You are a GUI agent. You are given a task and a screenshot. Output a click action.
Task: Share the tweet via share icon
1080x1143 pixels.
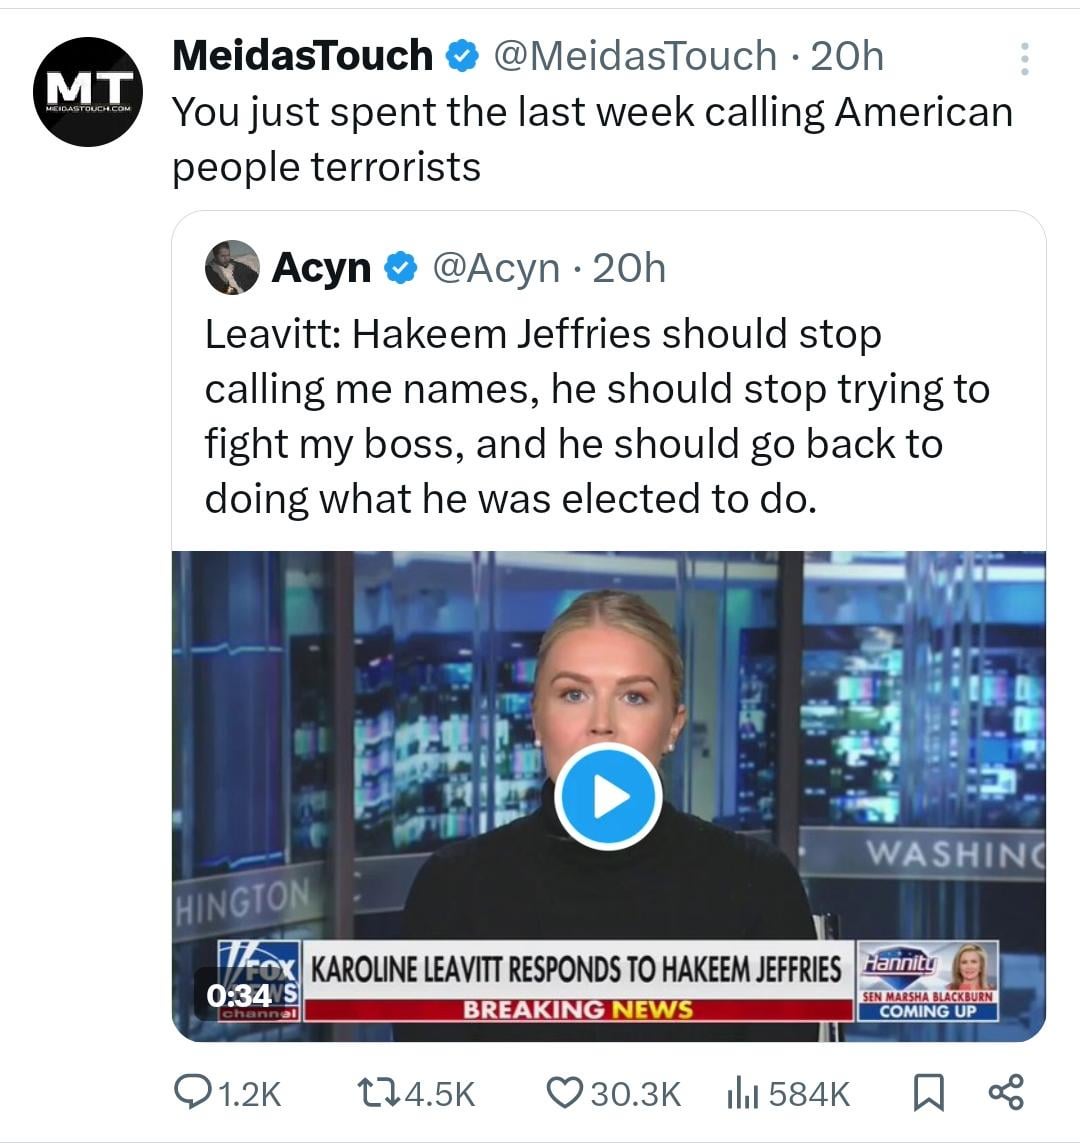coord(1005,1092)
